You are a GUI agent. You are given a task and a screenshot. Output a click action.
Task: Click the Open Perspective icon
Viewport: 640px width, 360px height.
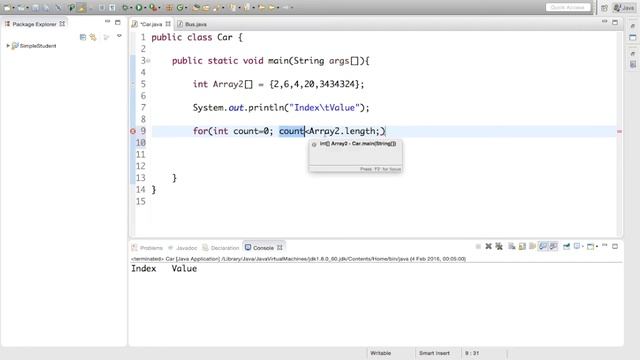(604, 8)
